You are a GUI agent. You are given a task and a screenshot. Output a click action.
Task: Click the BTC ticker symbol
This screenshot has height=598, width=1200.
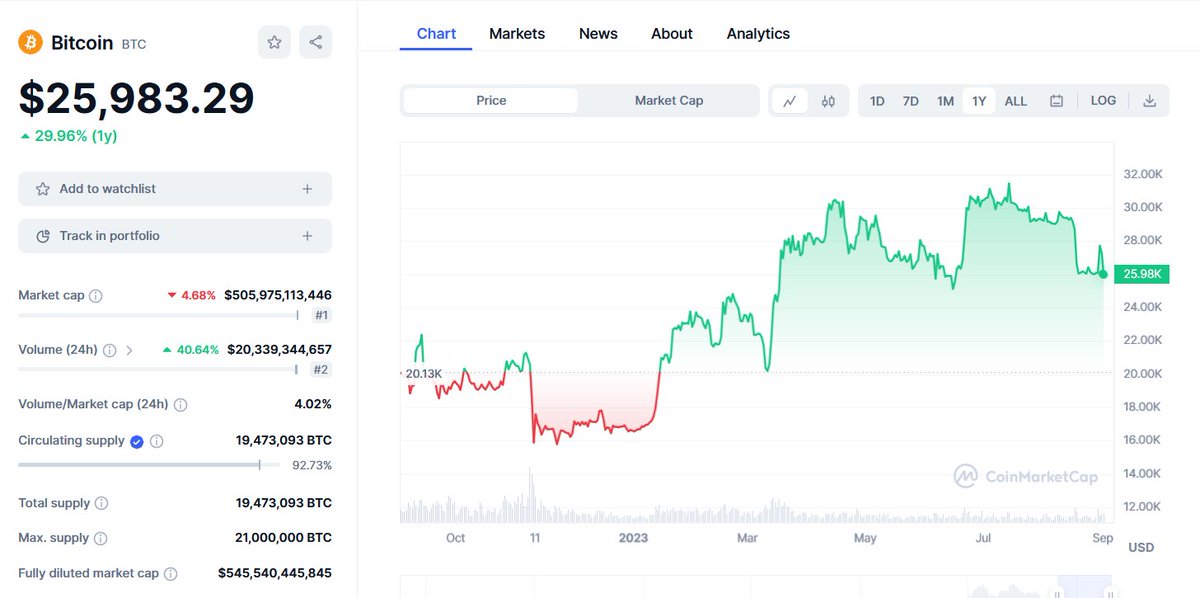(x=134, y=45)
